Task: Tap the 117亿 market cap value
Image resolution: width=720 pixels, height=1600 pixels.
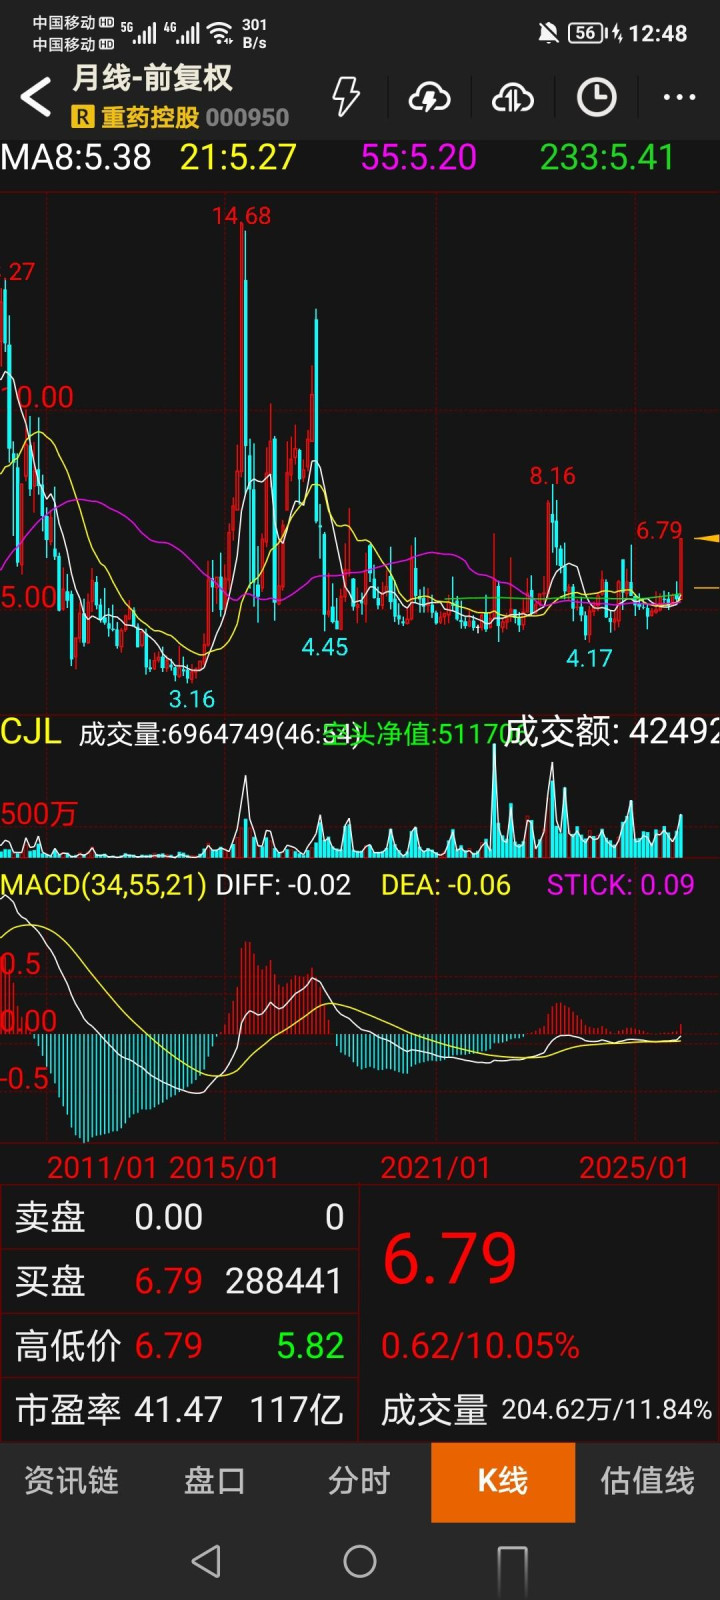Action: (296, 1409)
